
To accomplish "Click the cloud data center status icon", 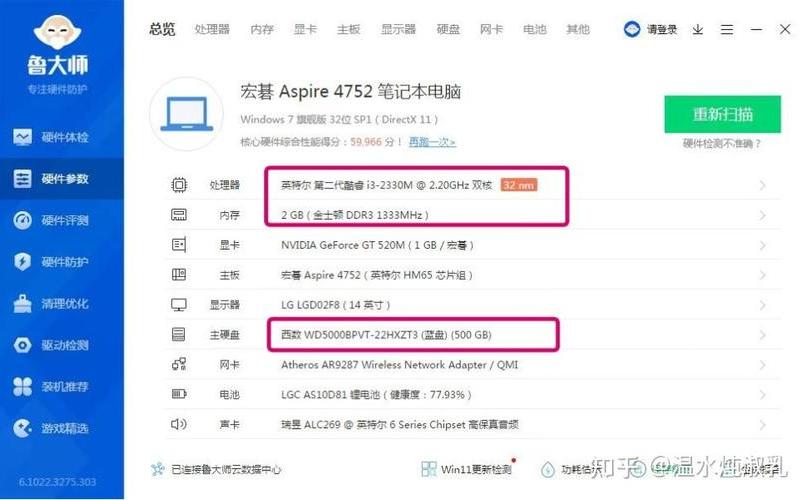I will tap(158, 469).
